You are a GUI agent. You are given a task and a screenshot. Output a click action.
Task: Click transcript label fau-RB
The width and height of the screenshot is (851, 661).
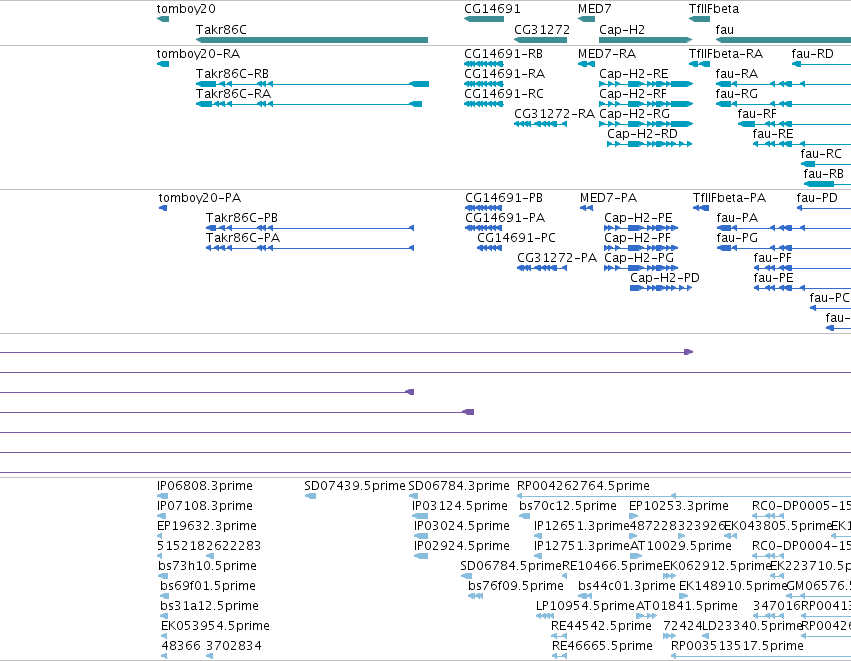click(823, 174)
